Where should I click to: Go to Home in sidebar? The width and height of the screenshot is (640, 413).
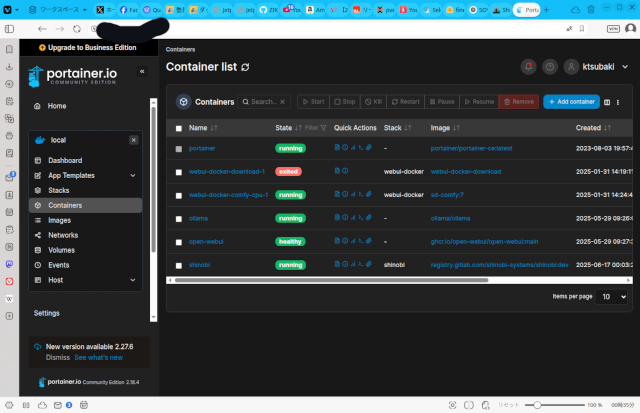pos(56,106)
